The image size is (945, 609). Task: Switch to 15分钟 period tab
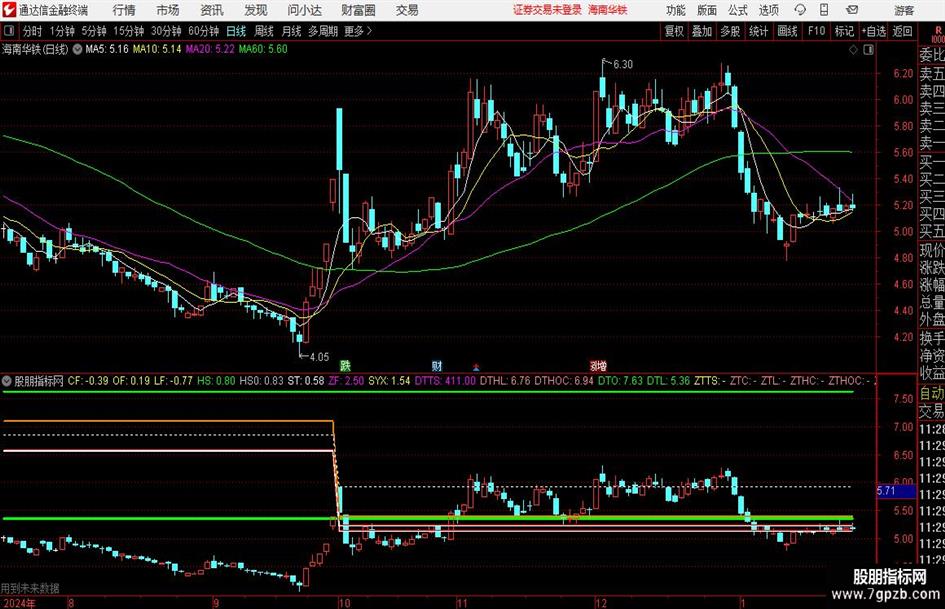[x=128, y=31]
